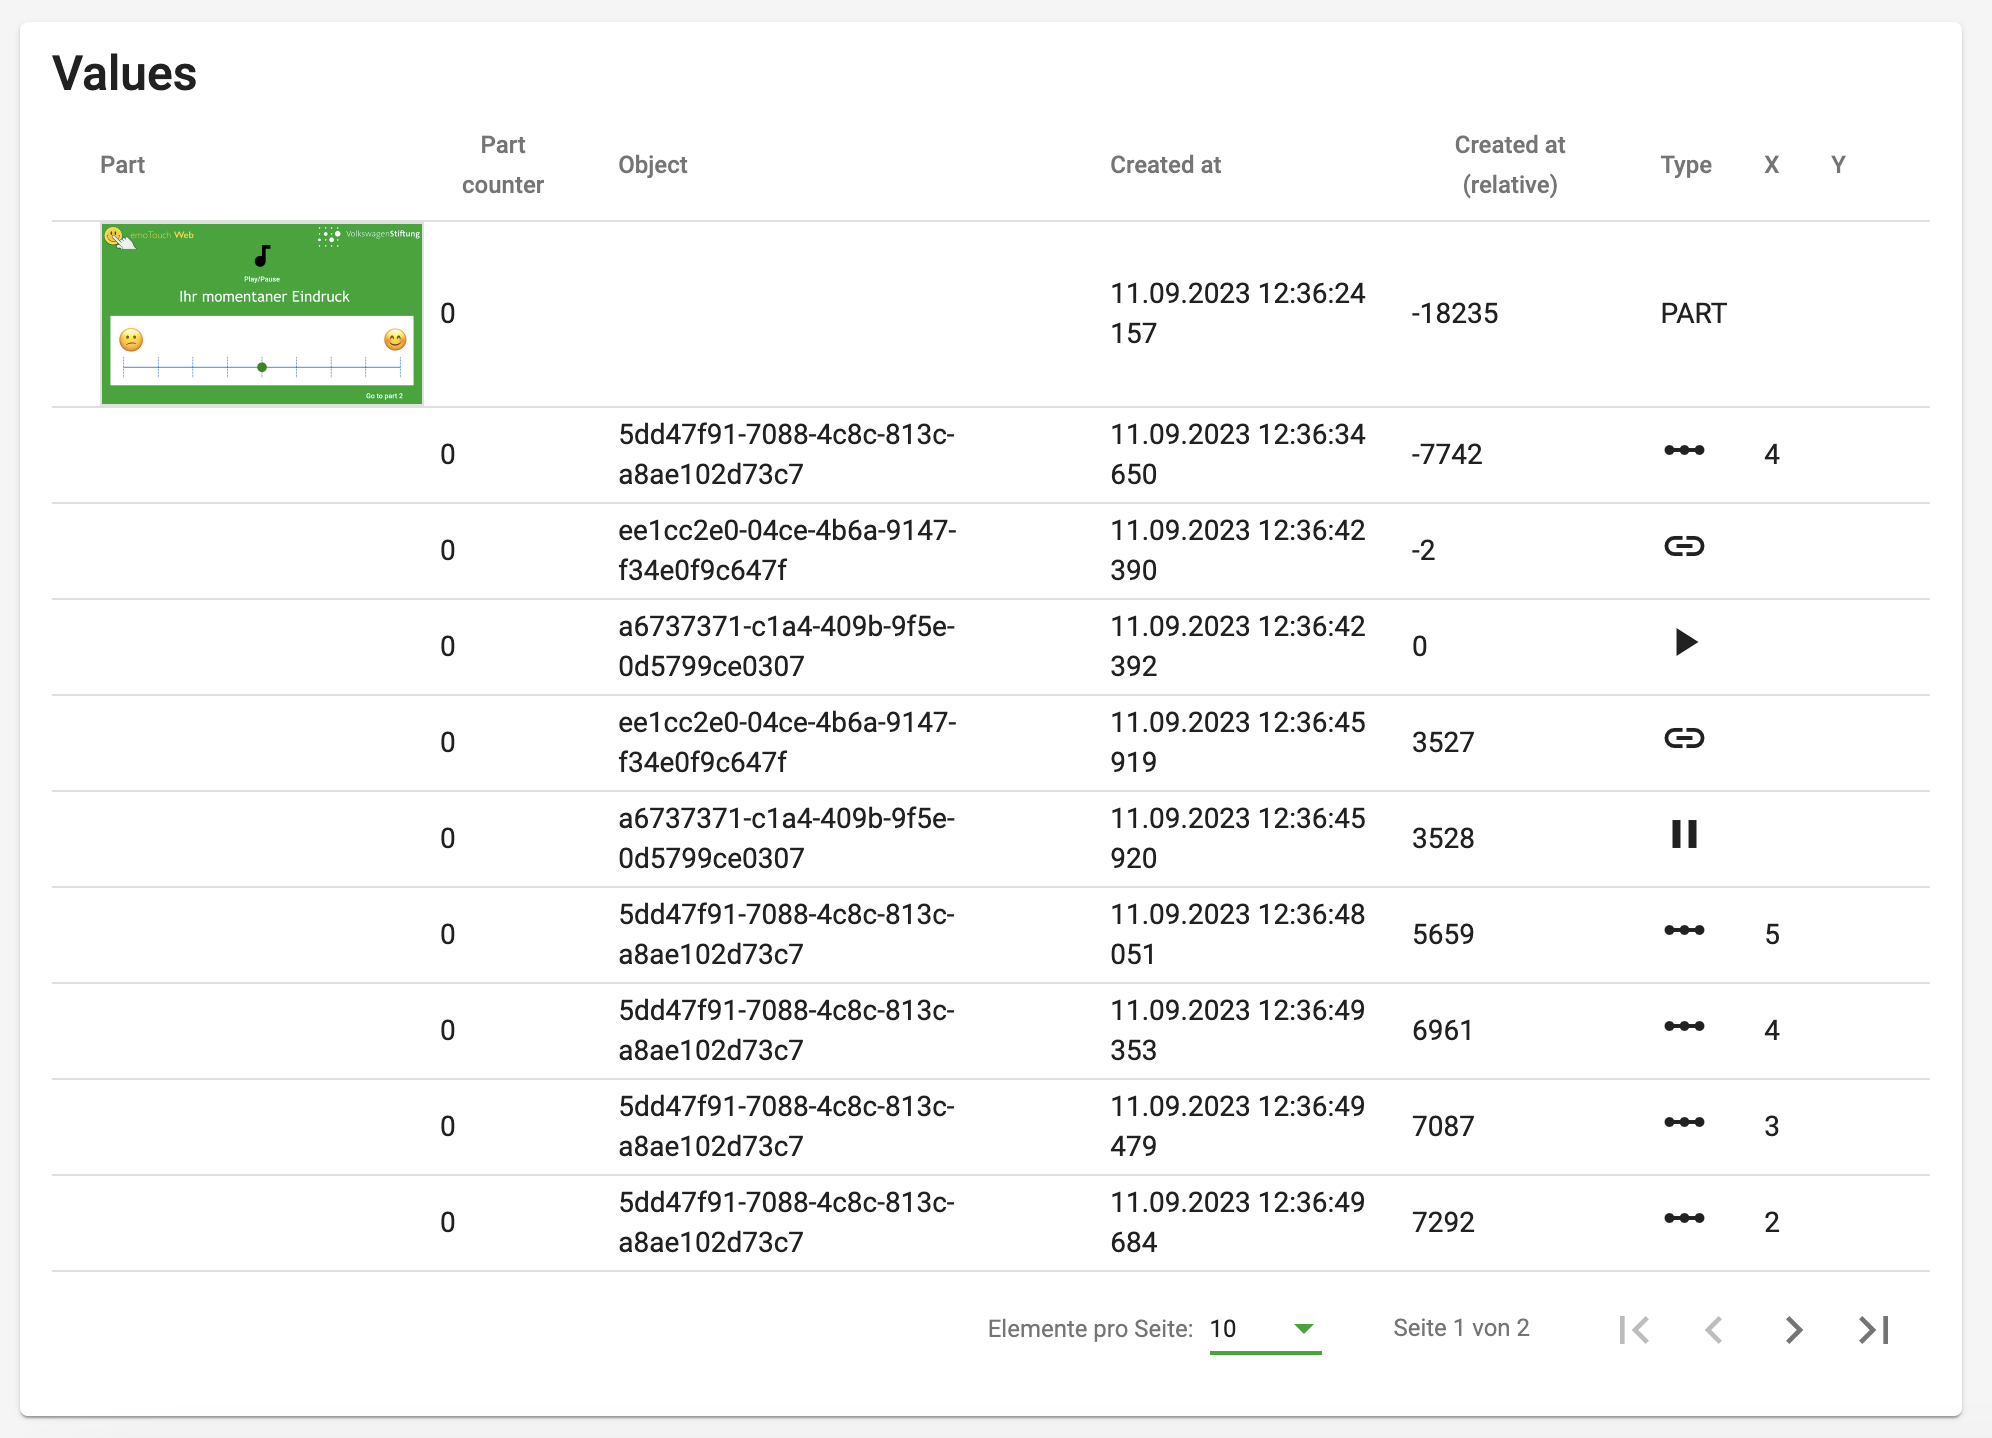Click the slider type icon in the 7292 row

1684,1218
